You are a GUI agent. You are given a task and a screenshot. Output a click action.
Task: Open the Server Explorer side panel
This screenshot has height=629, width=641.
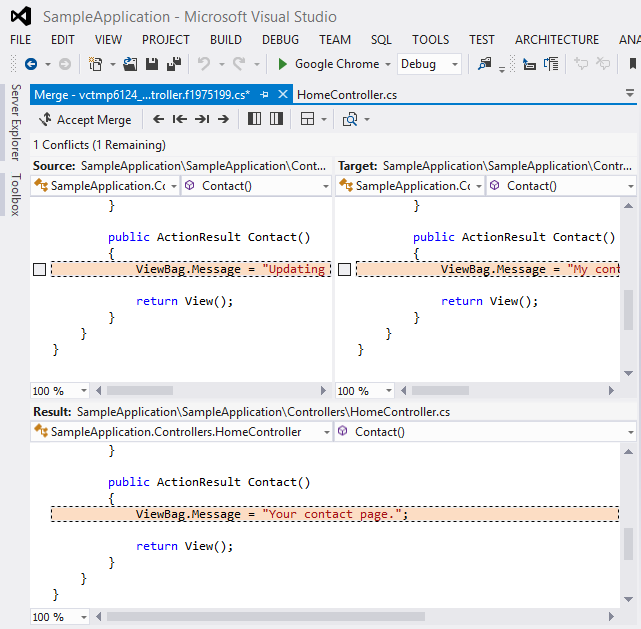pyautogui.click(x=16, y=122)
